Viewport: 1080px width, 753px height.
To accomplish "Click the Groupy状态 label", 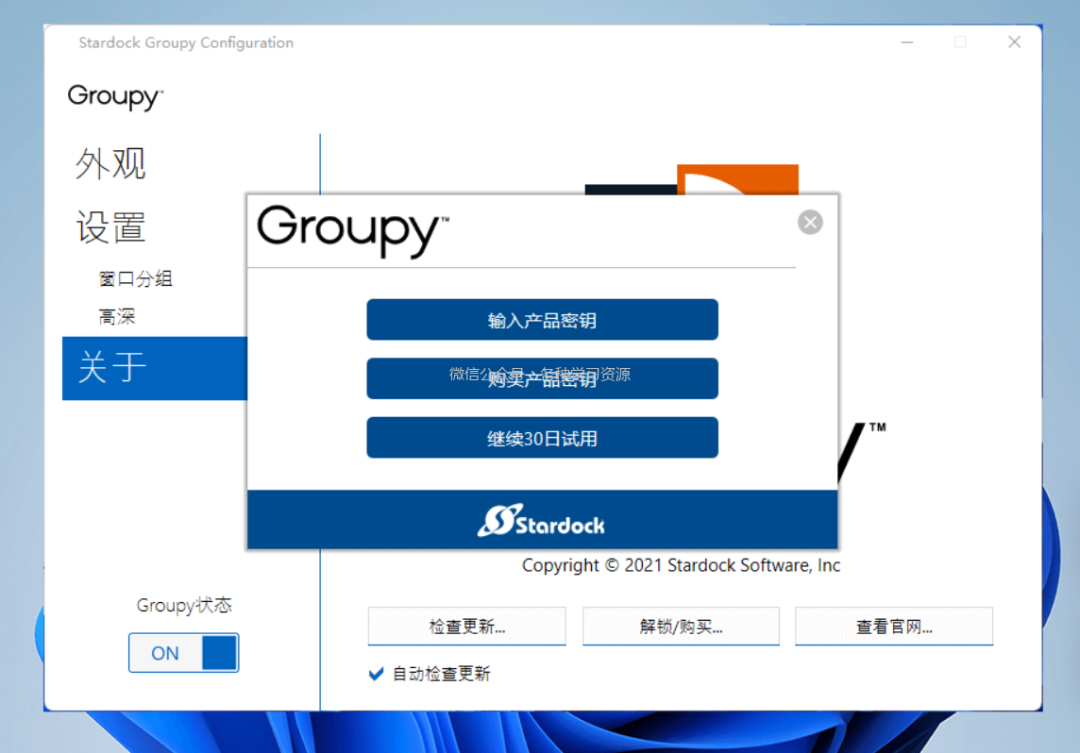I will [x=184, y=606].
